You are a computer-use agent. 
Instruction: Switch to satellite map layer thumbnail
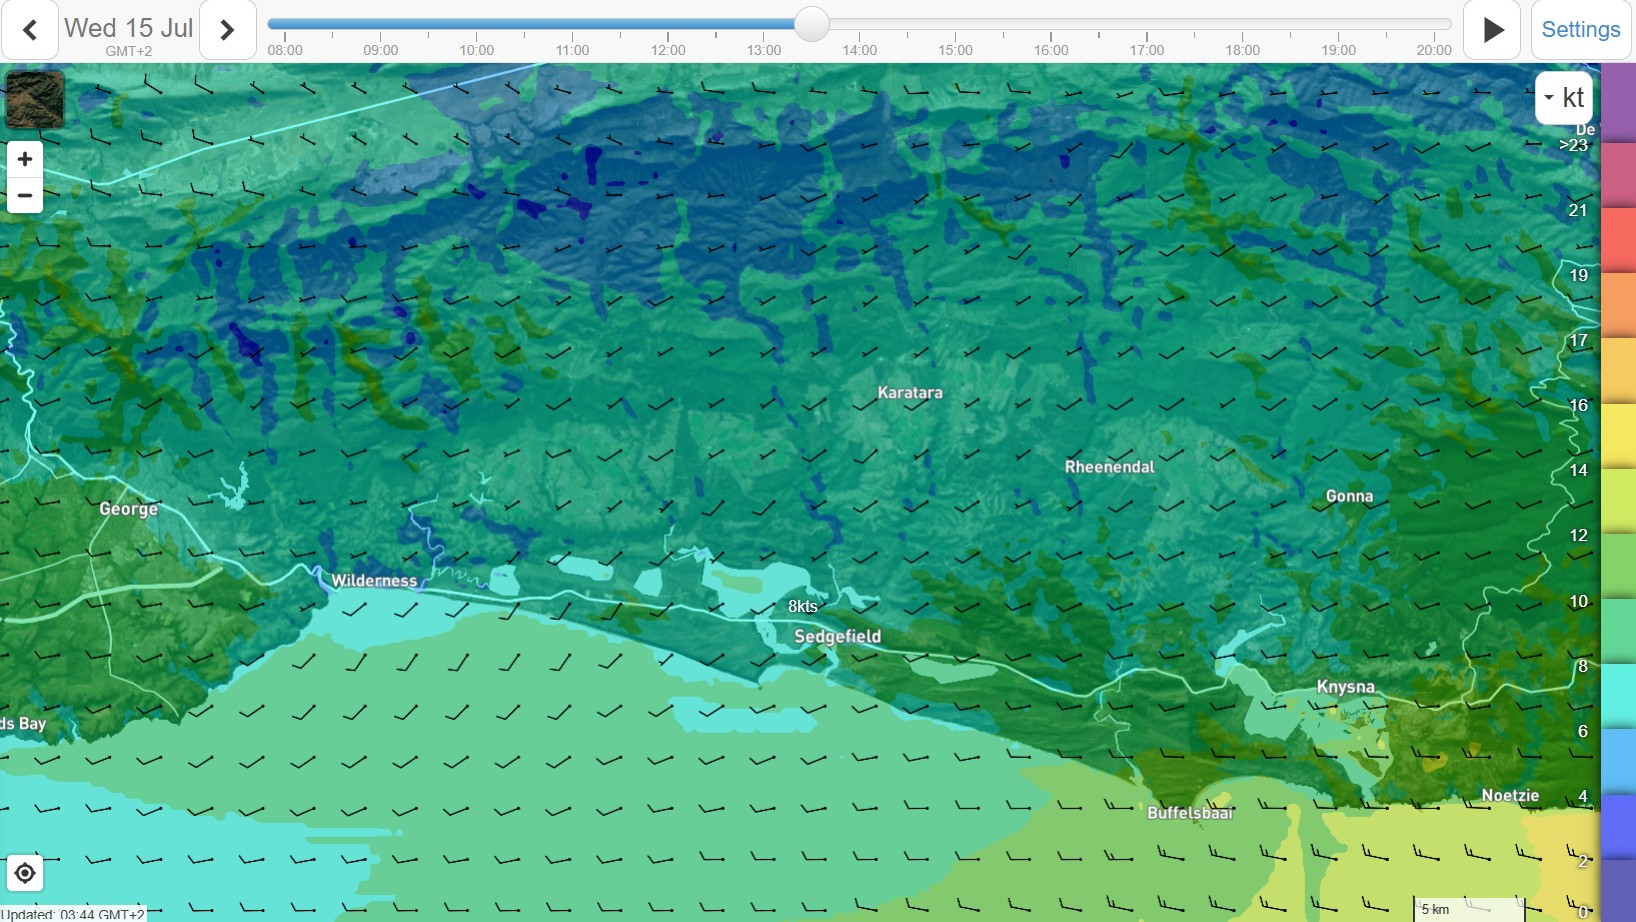(x=35, y=99)
